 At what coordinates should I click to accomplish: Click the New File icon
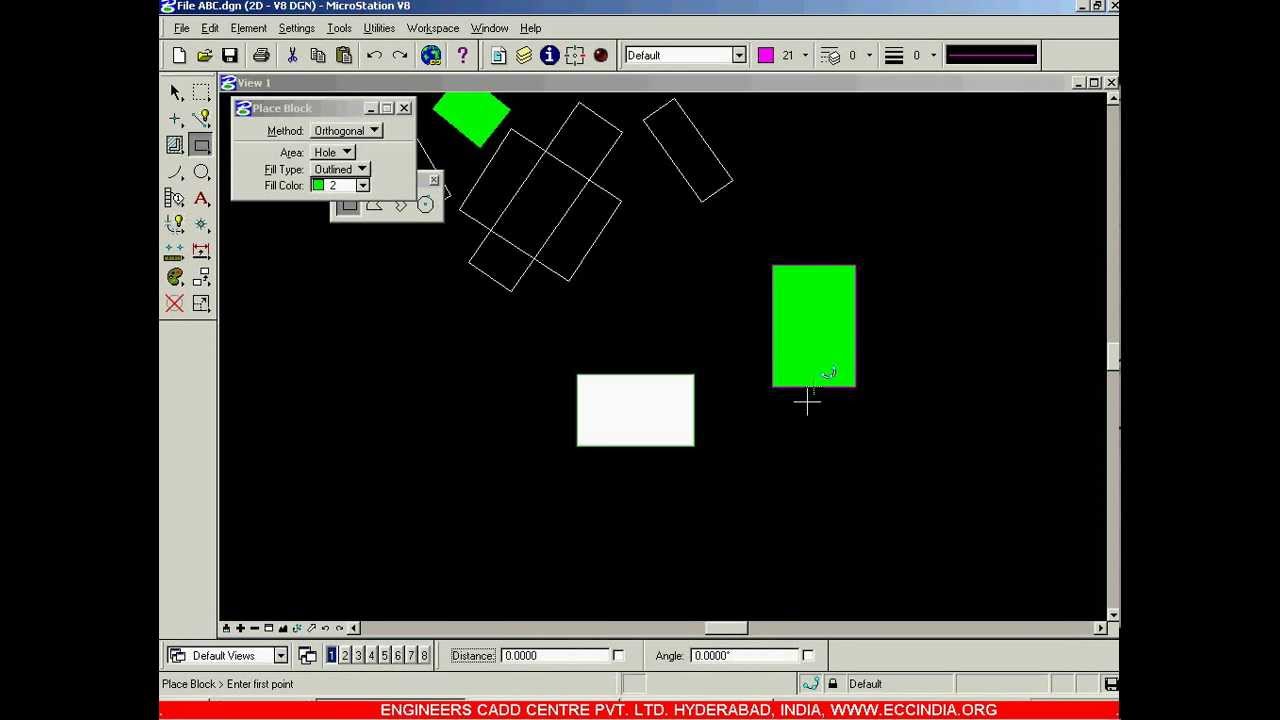point(179,56)
